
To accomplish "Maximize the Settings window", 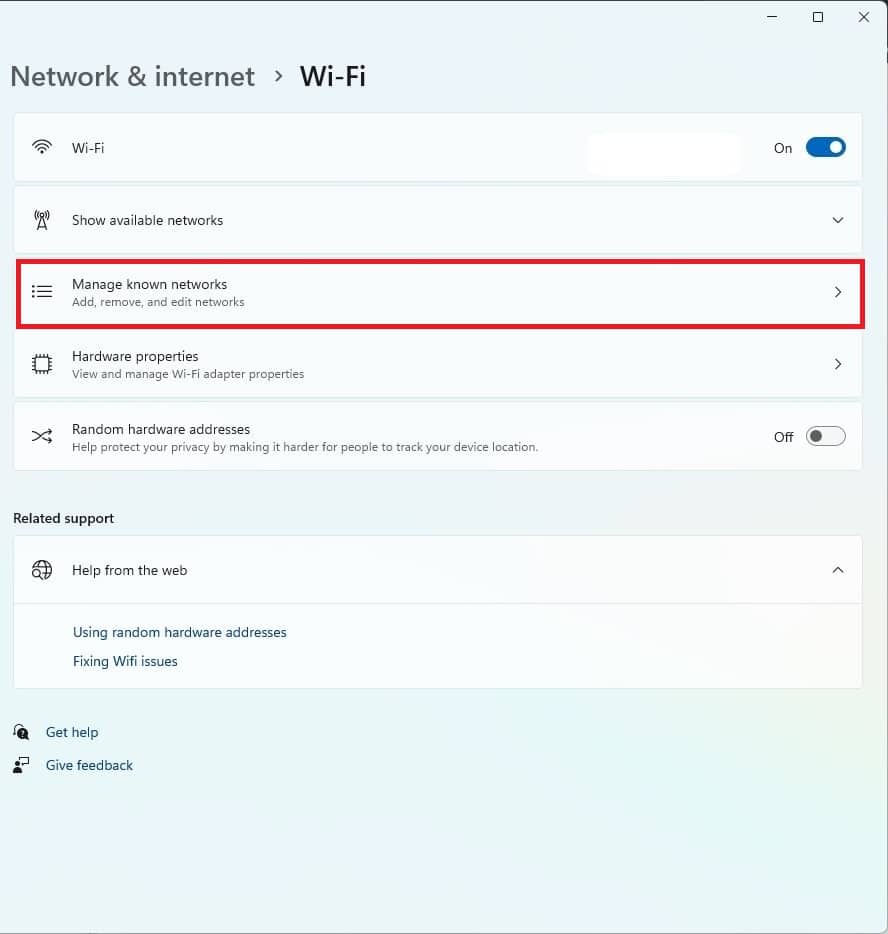I will pos(818,17).
